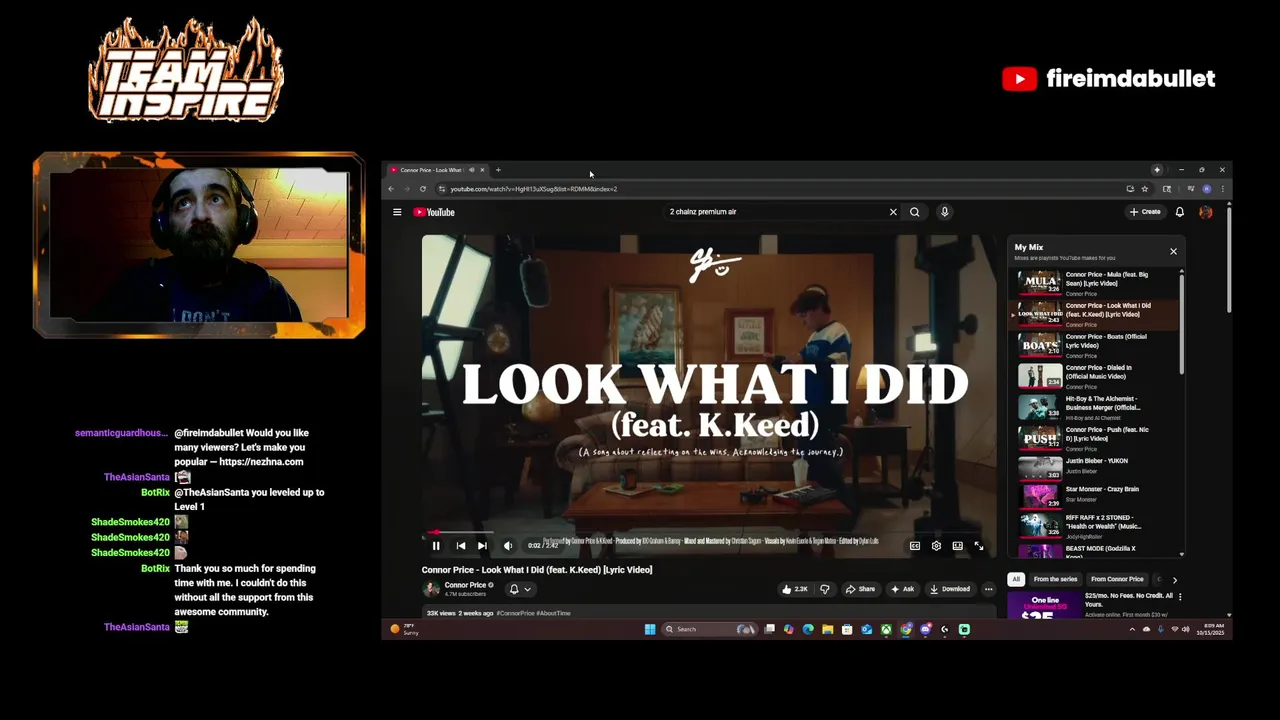This screenshot has height=720, width=1280.
Task: Click the Ask button
Action: click(903, 589)
